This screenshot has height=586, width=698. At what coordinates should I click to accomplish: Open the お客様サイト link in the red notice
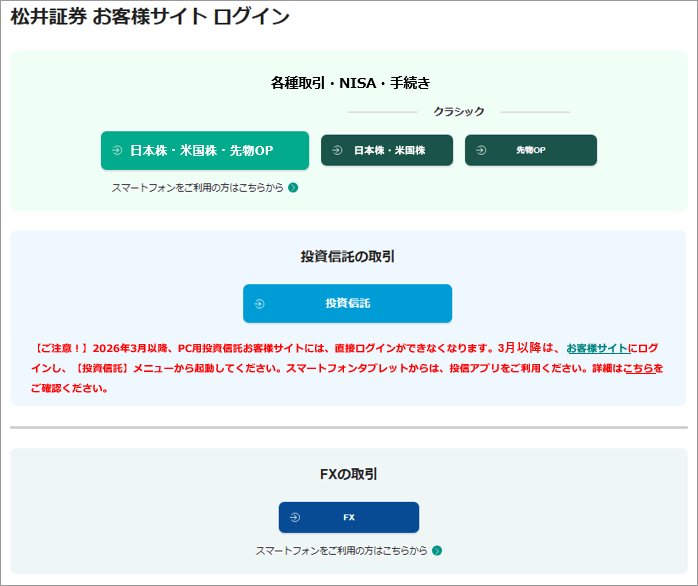coord(597,348)
